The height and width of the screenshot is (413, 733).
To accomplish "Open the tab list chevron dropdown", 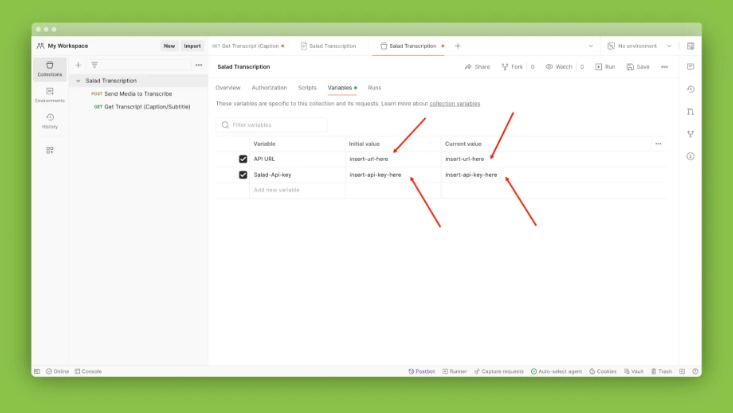I will tap(590, 46).
